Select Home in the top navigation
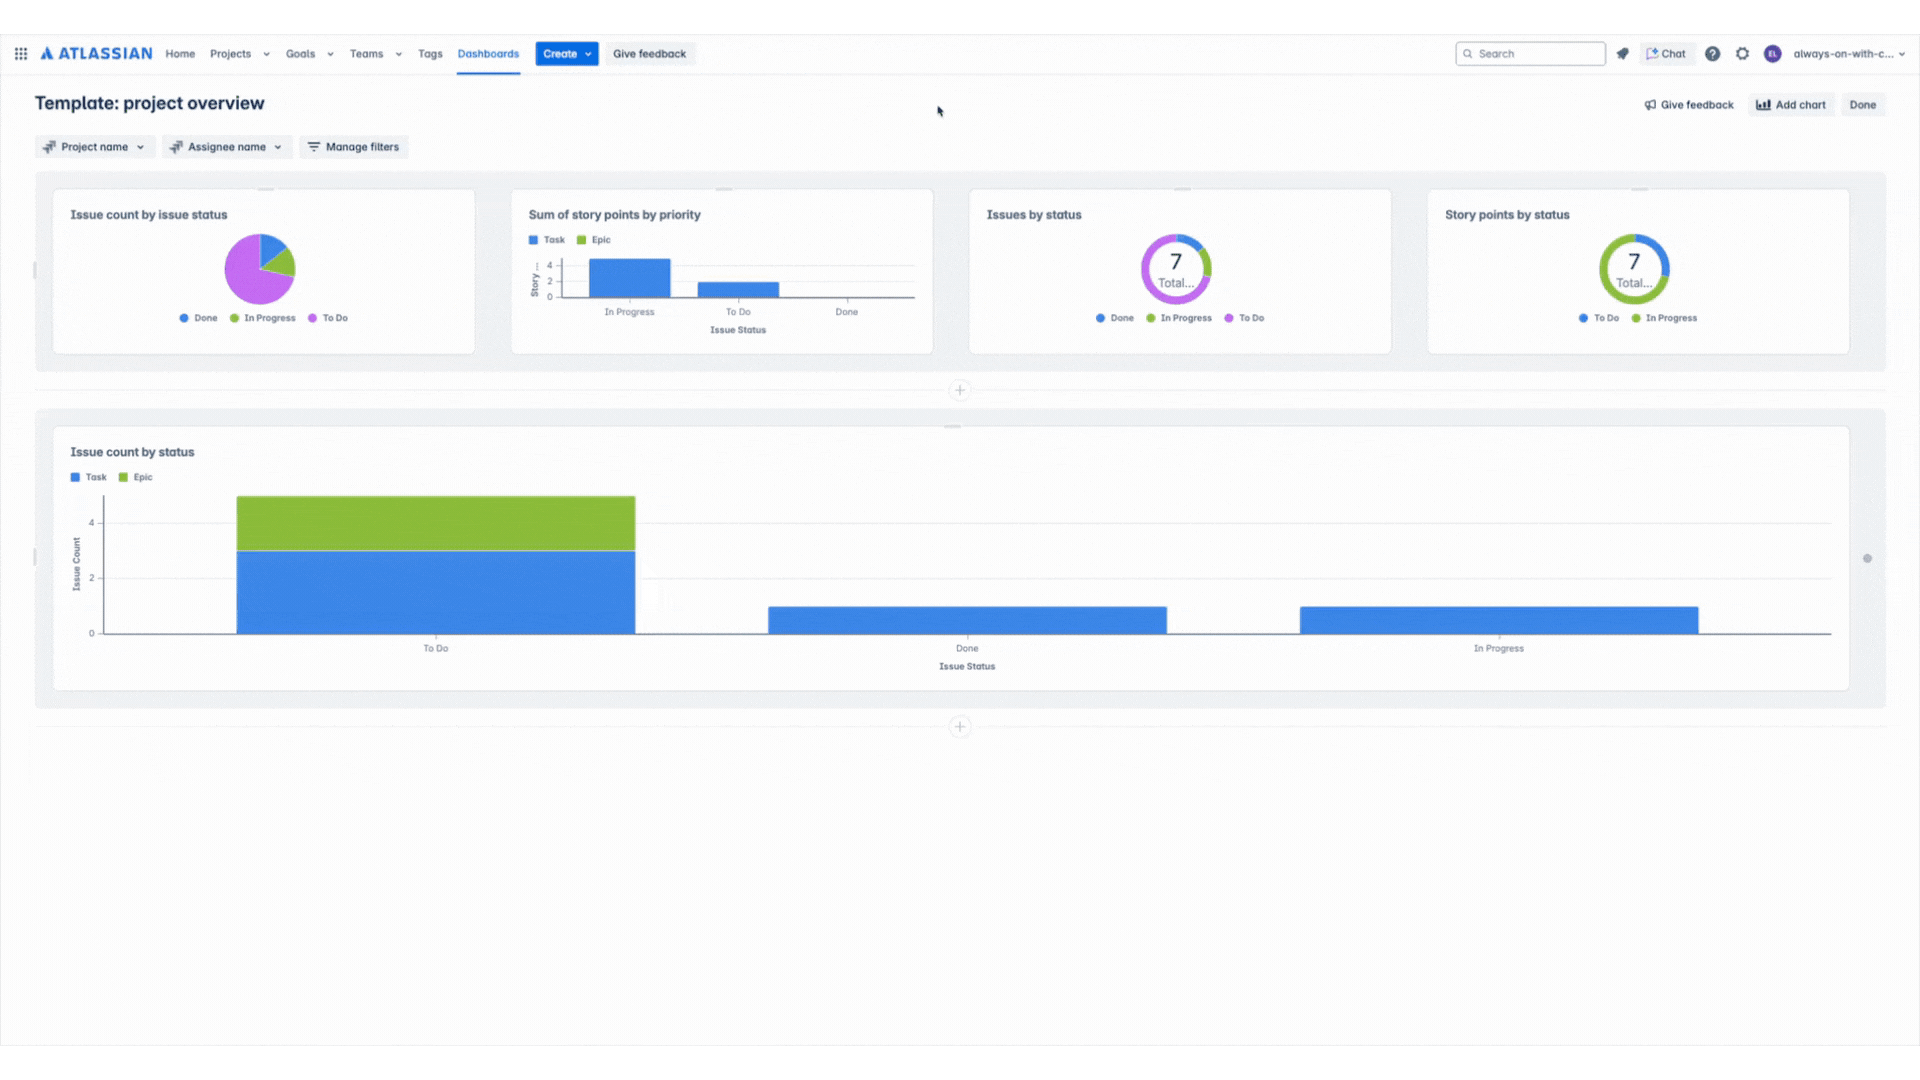This screenshot has height=1080, width=1920. (180, 54)
